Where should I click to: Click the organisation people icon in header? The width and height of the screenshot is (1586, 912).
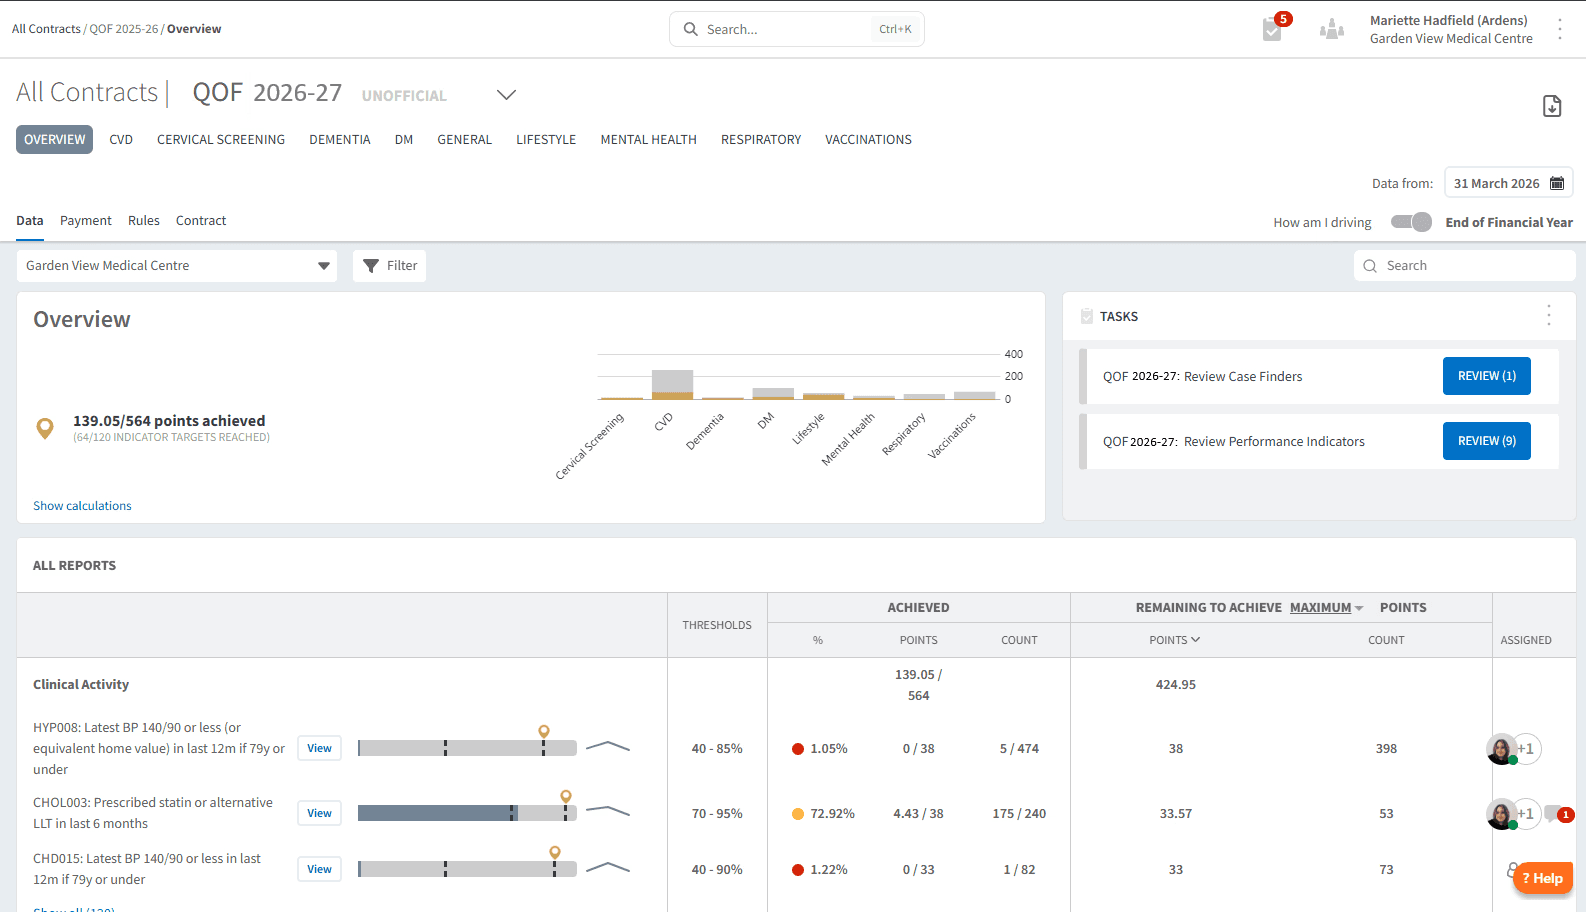point(1331,29)
